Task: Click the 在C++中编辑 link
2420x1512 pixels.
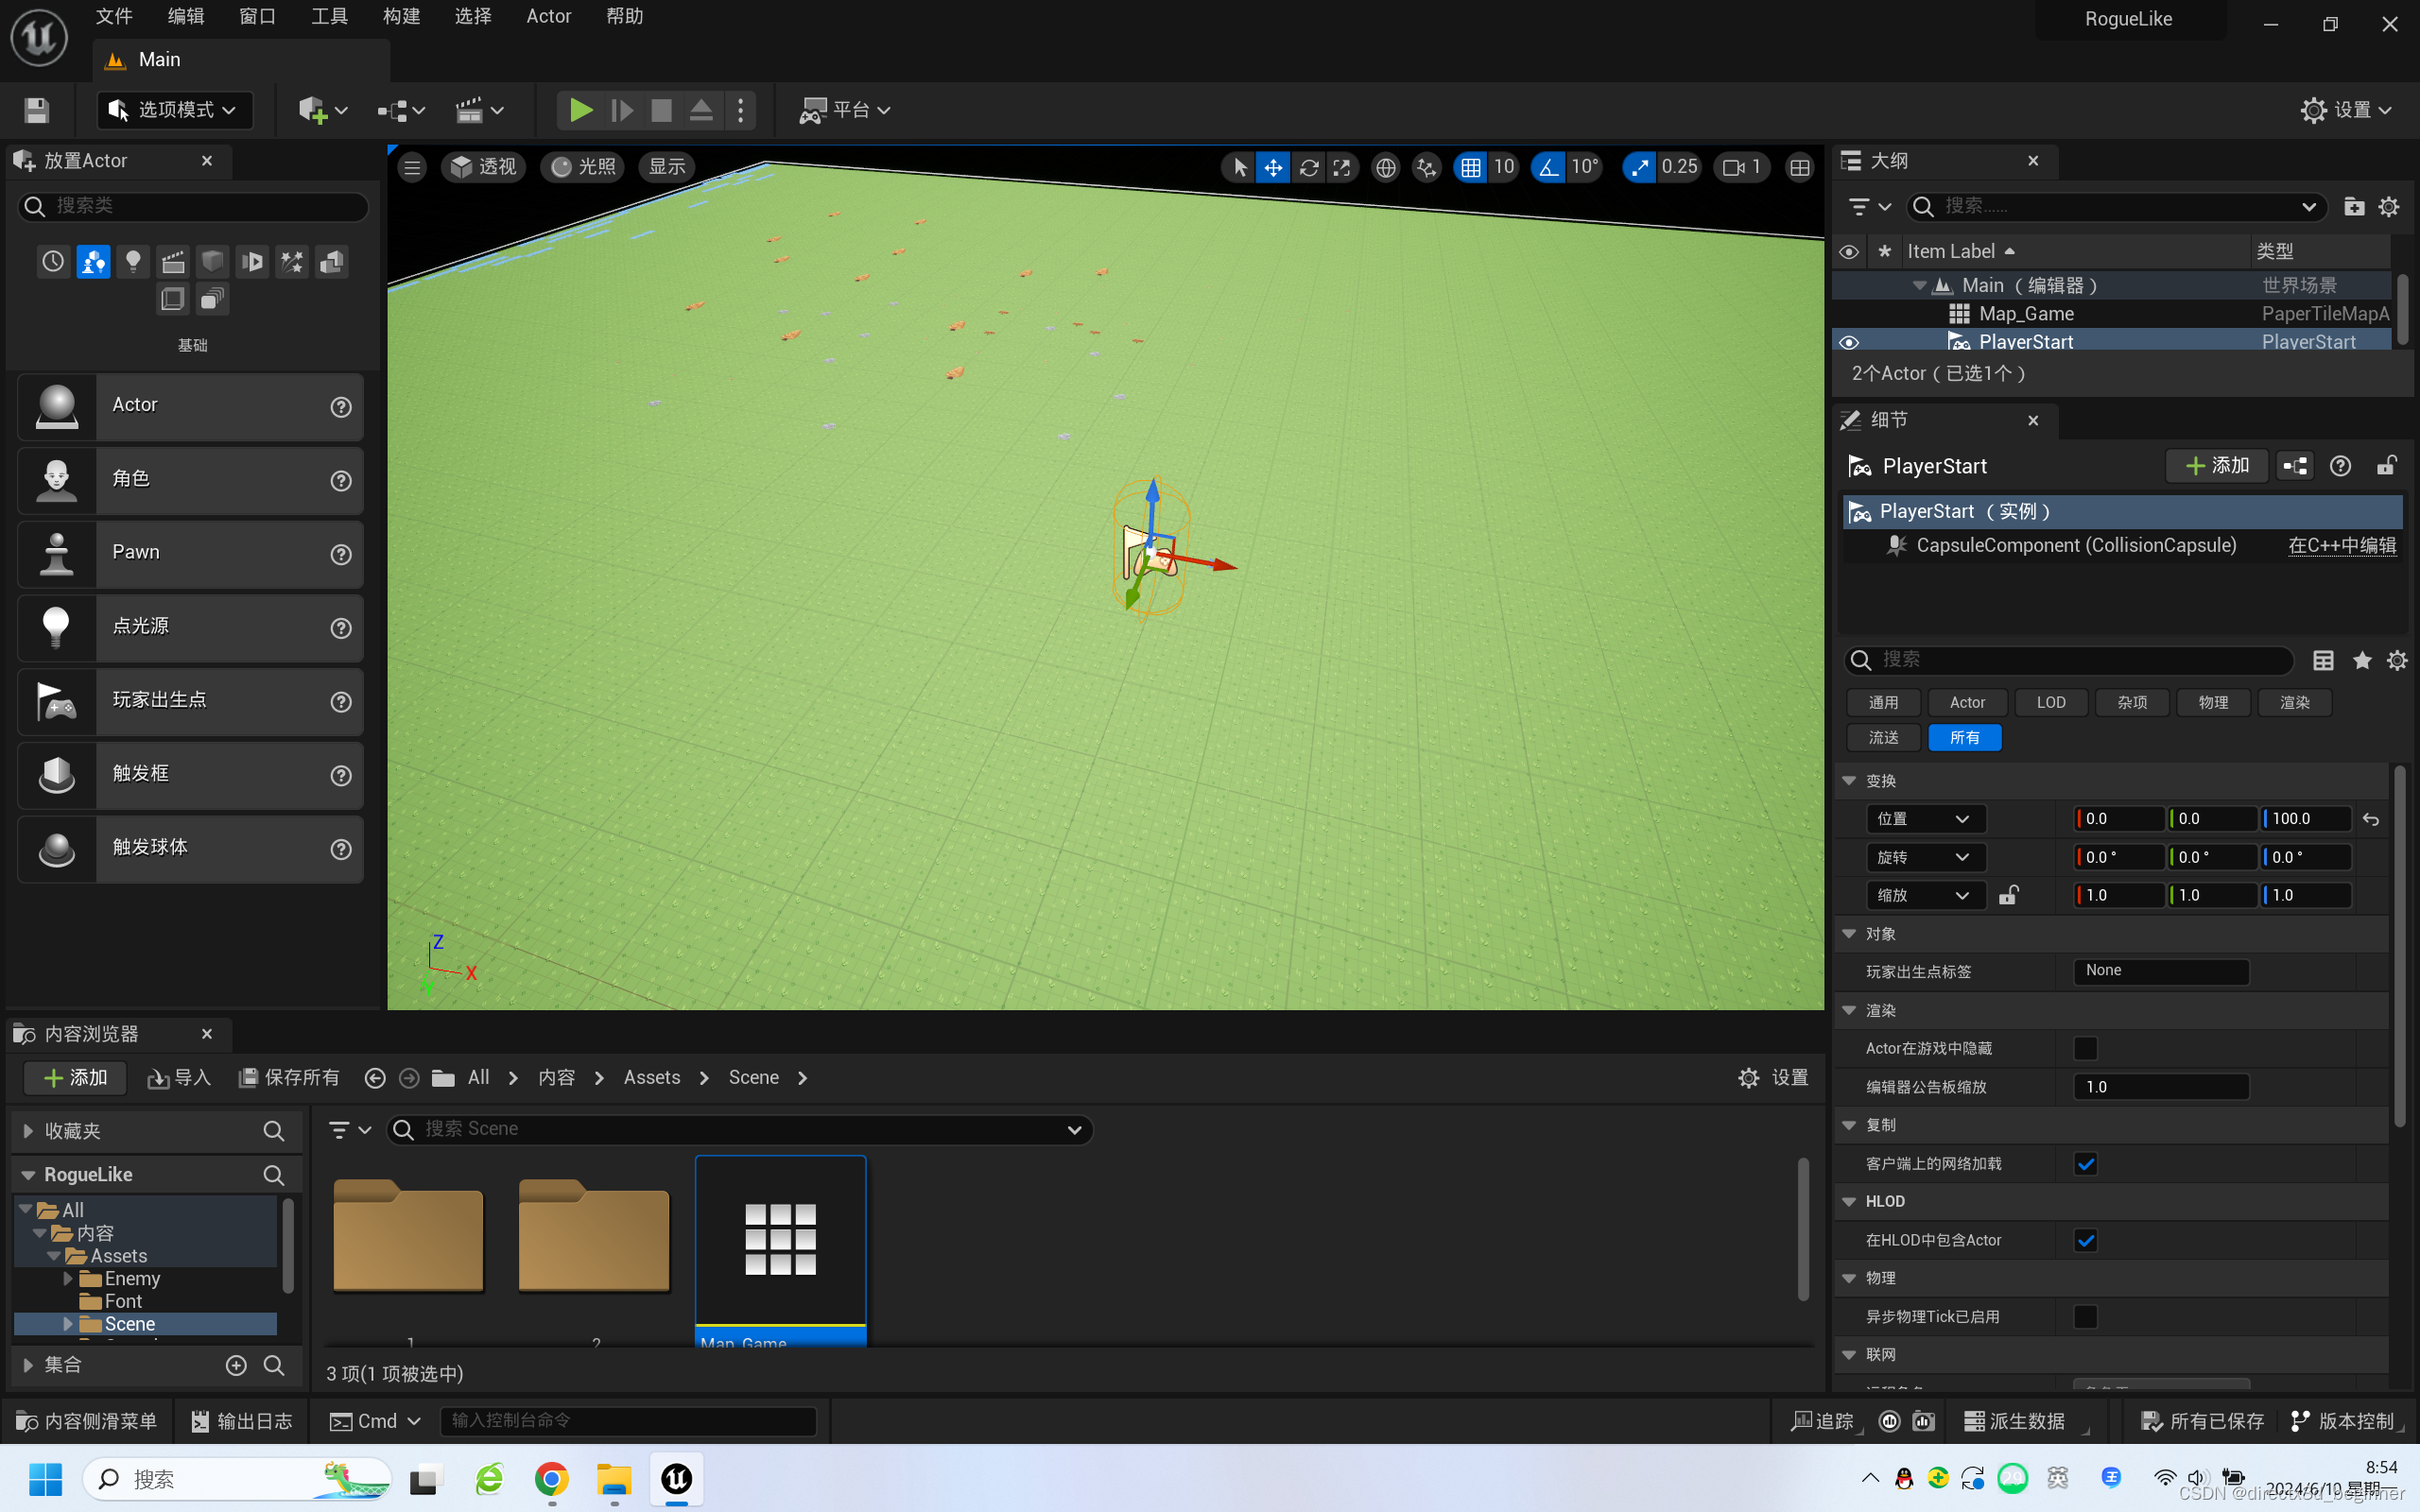Action: point(2342,545)
